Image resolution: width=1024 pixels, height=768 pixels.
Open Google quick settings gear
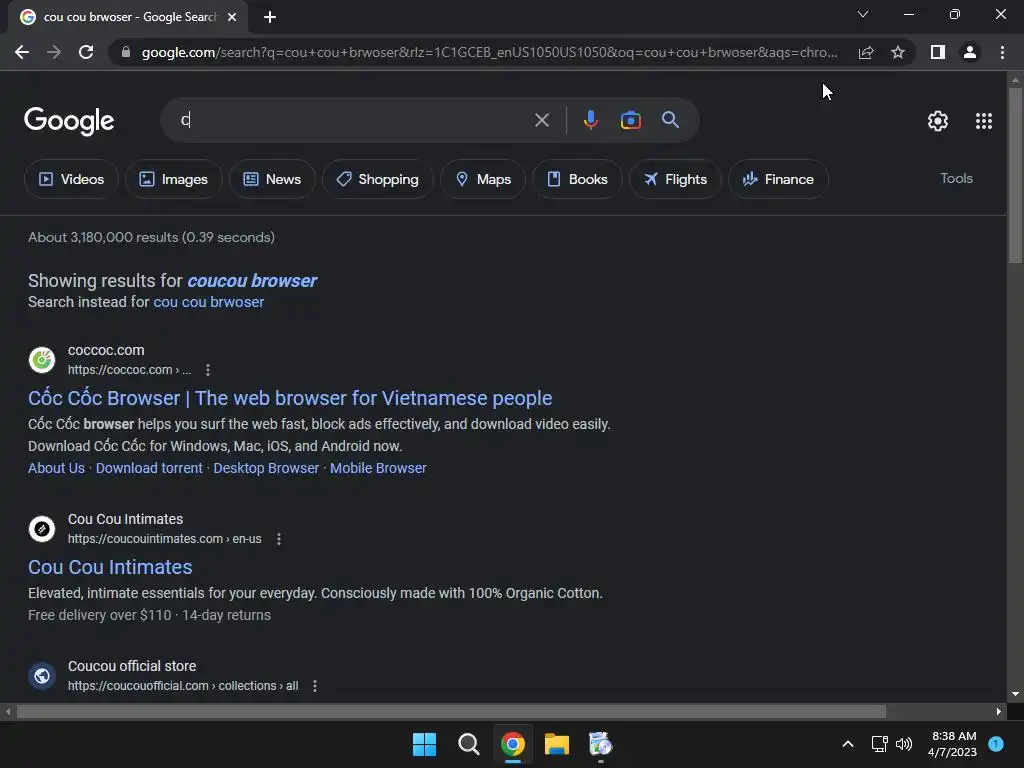938,121
